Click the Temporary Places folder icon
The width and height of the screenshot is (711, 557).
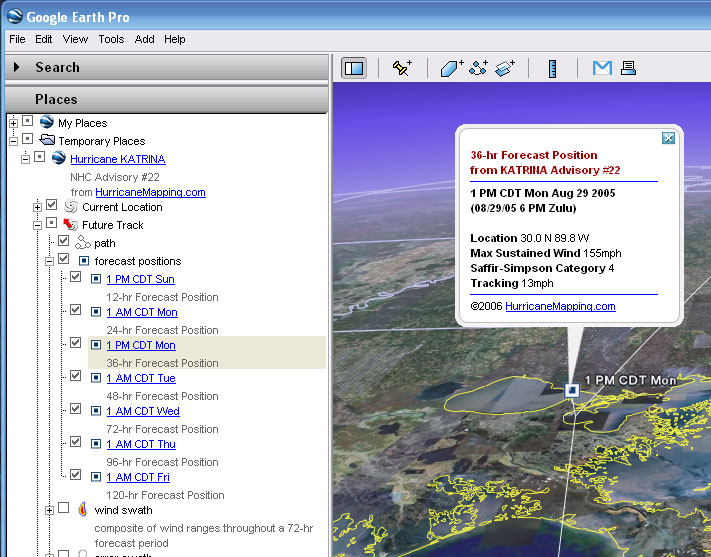click(47, 139)
